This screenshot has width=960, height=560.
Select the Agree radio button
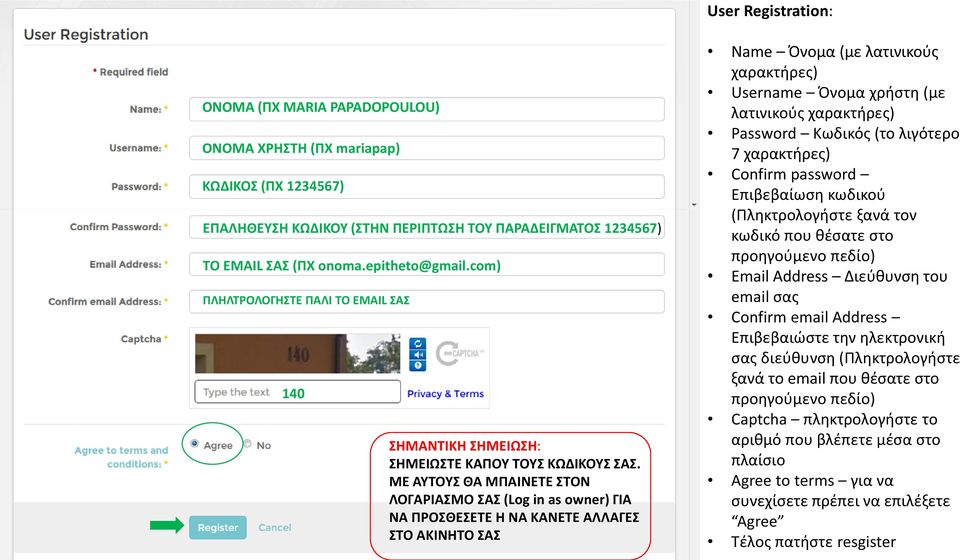click(x=194, y=444)
